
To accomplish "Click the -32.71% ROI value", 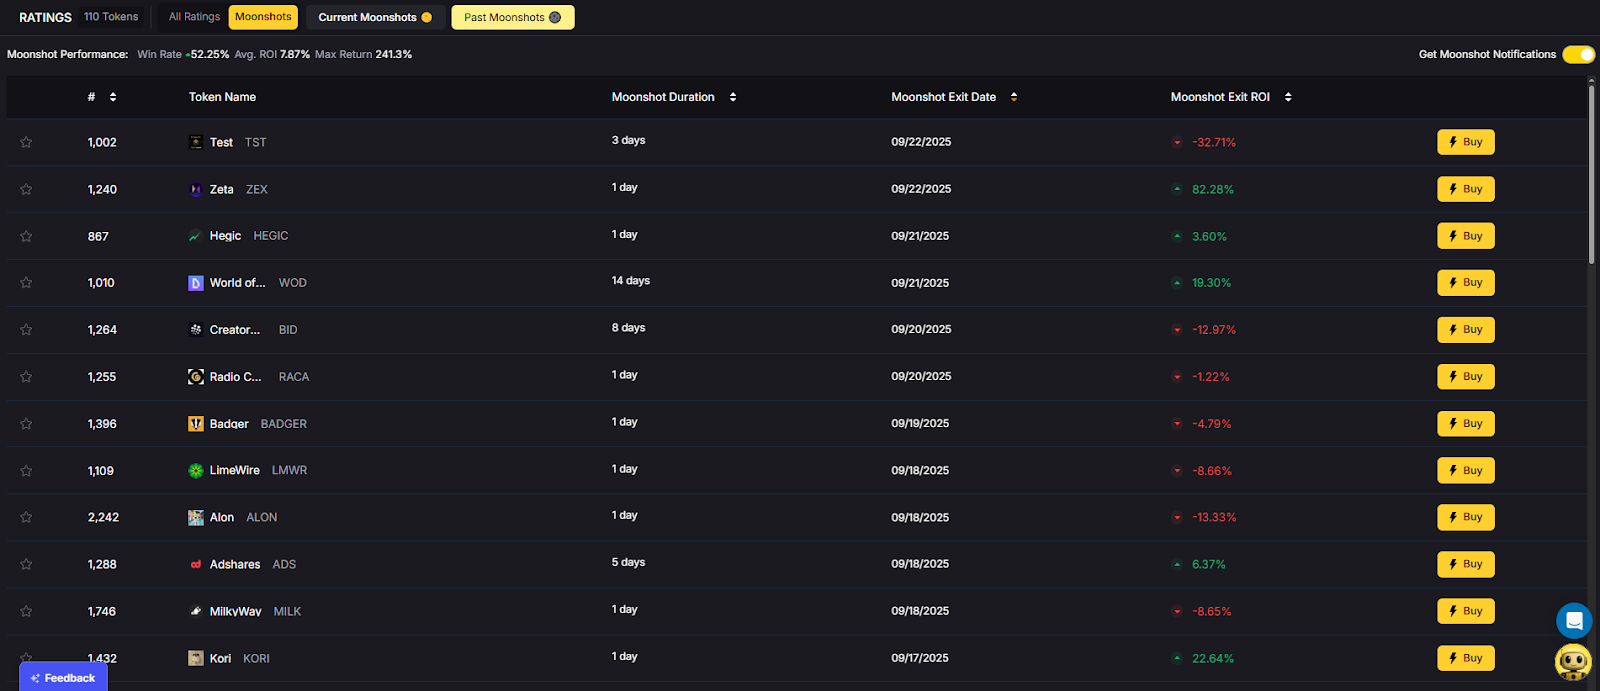I will coord(1214,142).
